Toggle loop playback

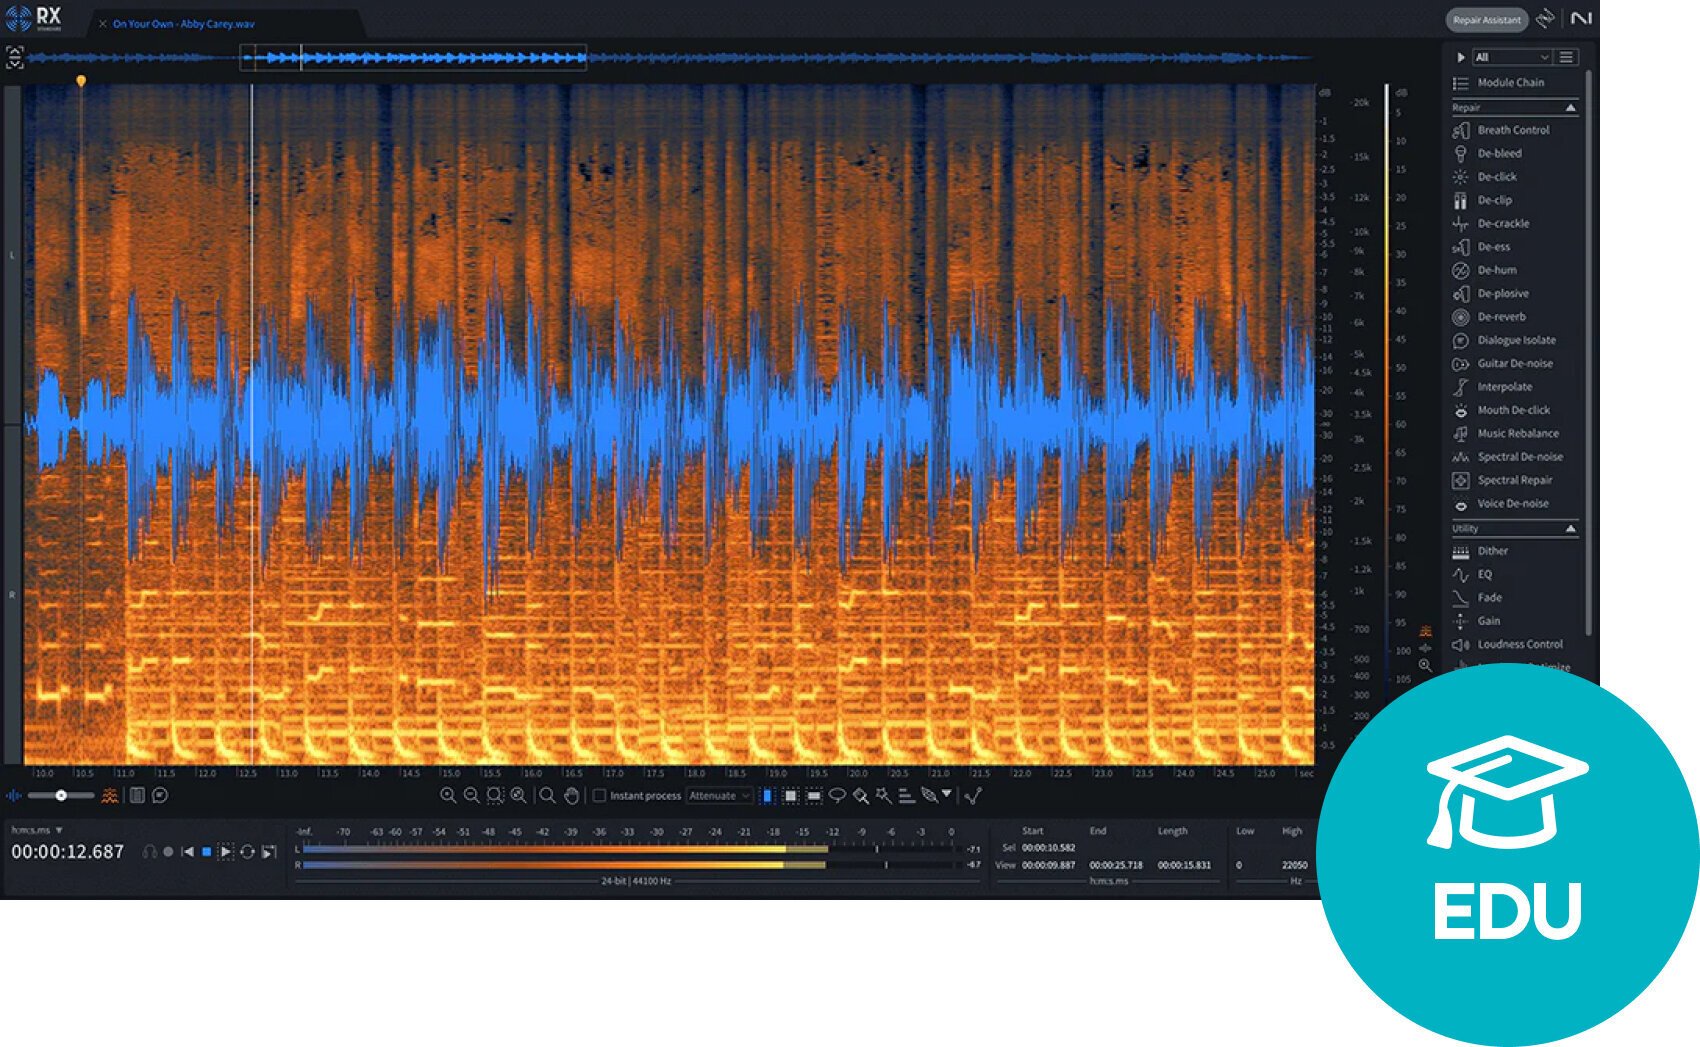point(247,852)
